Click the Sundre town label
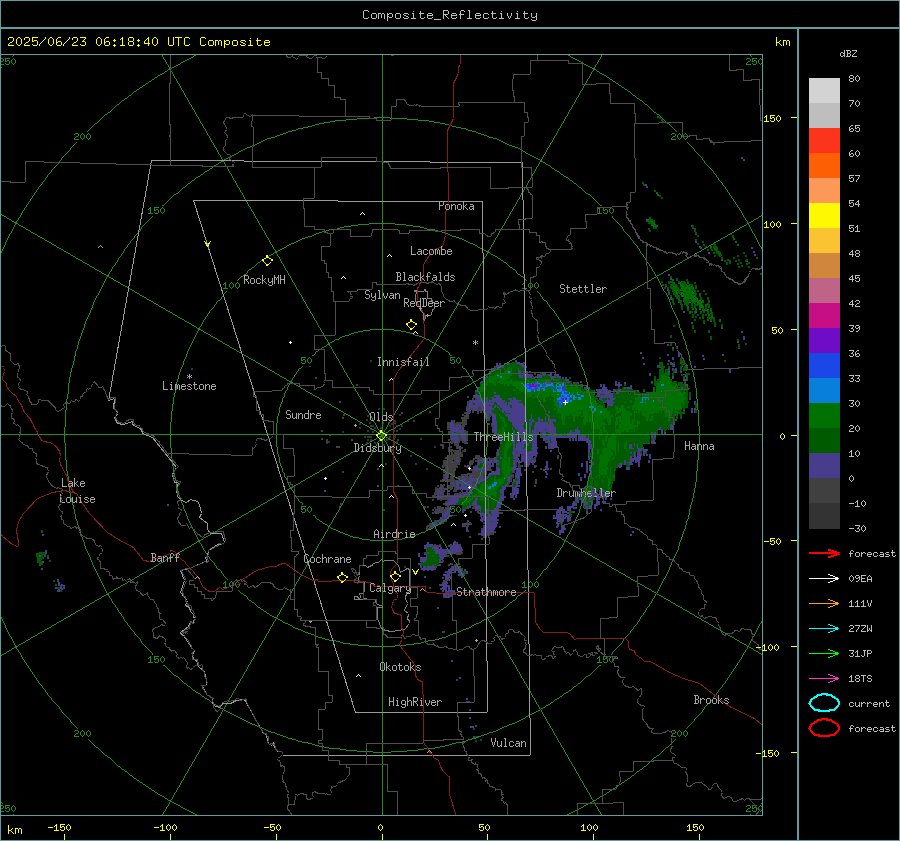 [x=303, y=415]
